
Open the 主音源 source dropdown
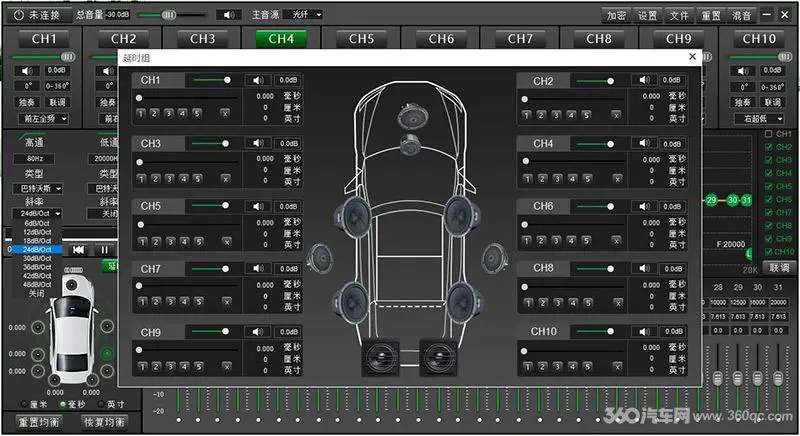(307, 15)
